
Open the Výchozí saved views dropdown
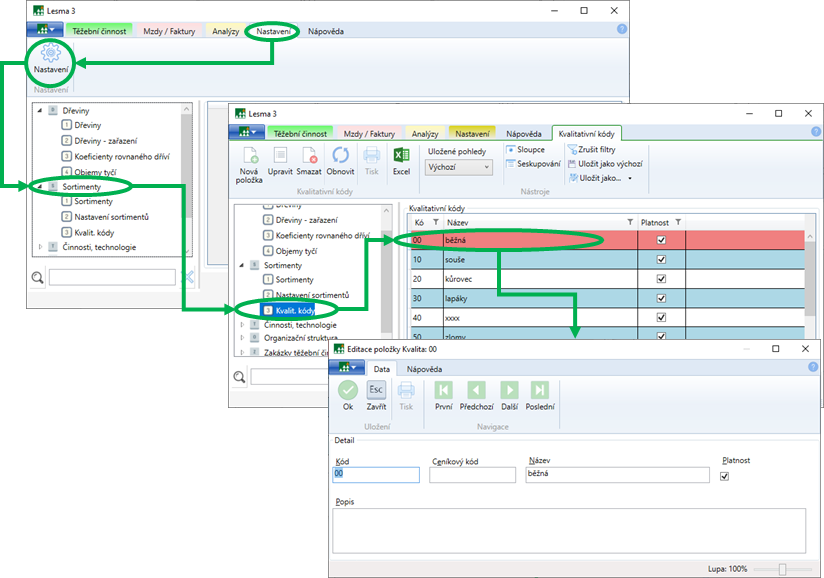(x=459, y=168)
